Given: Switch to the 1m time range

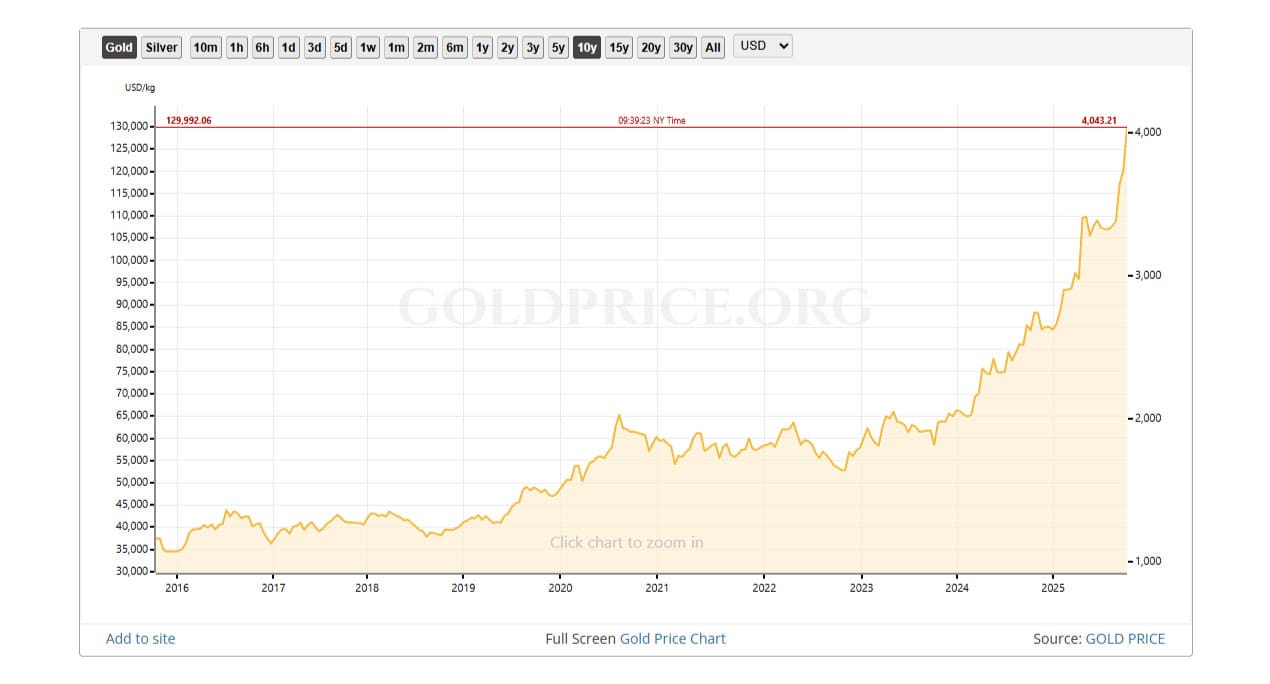Looking at the screenshot, I should coord(396,47).
